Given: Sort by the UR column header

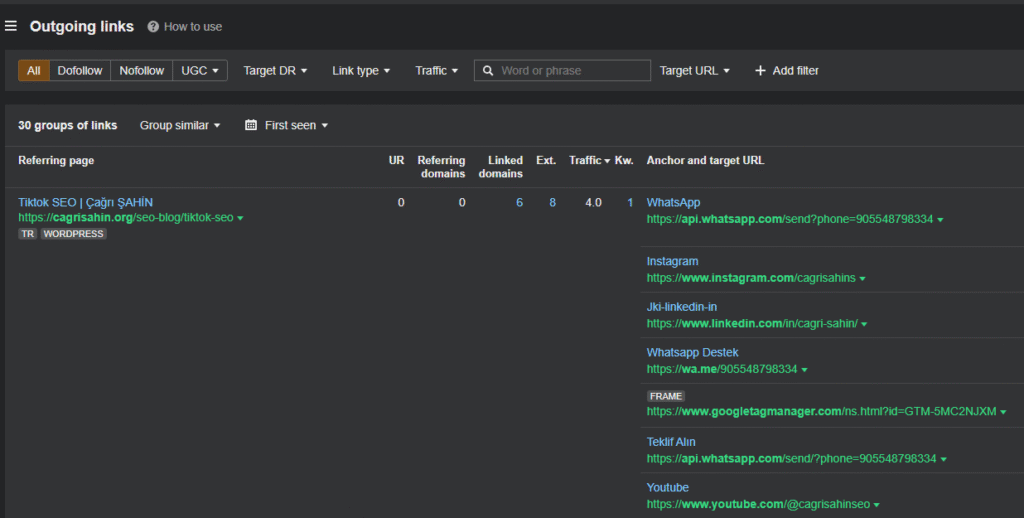Looking at the screenshot, I should tap(396, 160).
